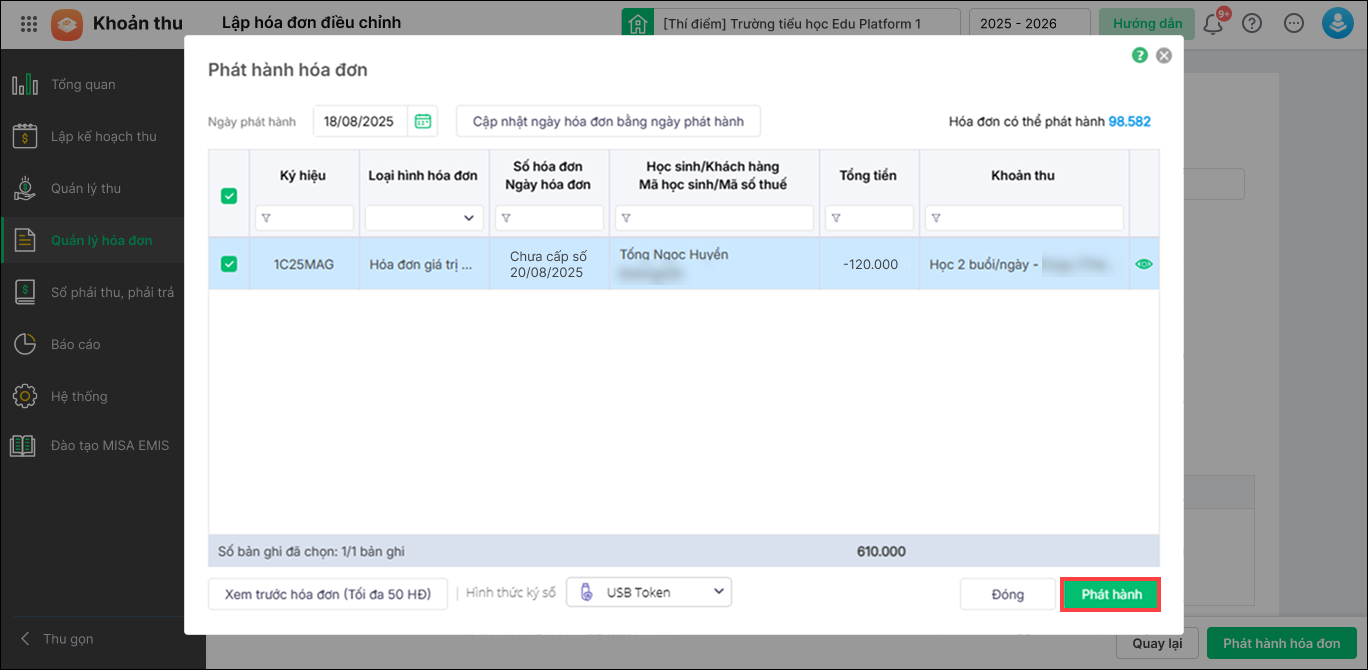The height and width of the screenshot is (670, 1368).
Task: Collapse the sidebar with Thu gọn
Action: pos(58,639)
